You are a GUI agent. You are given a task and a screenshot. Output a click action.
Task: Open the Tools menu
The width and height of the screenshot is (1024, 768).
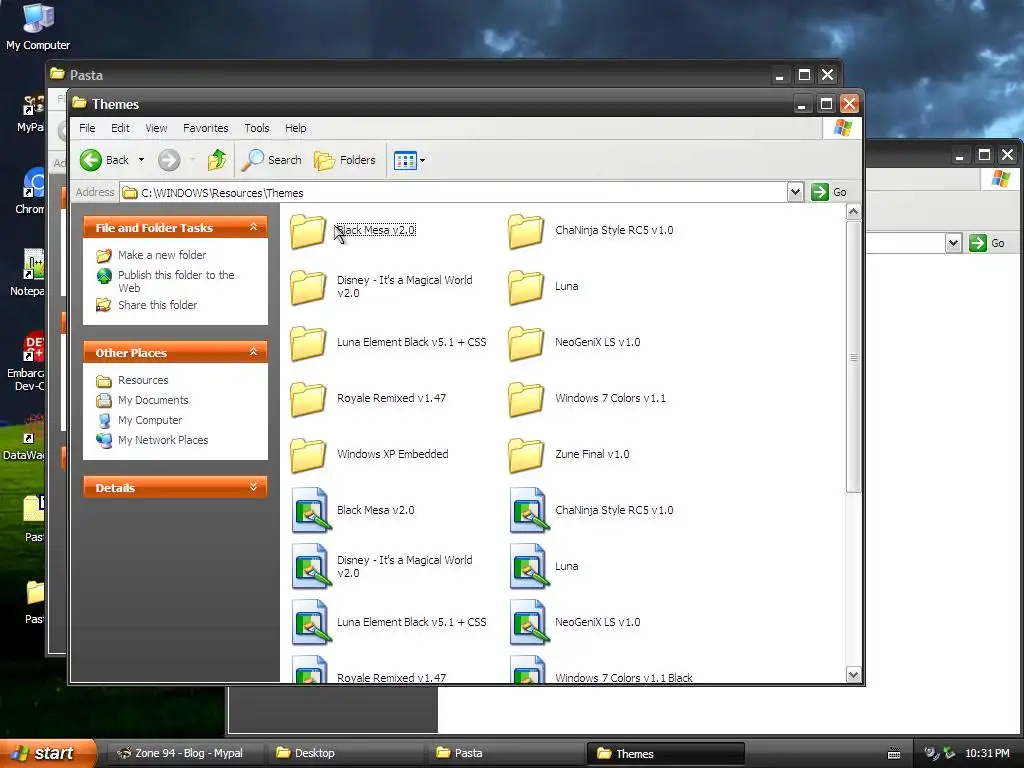pyautogui.click(x=257, y=128)
